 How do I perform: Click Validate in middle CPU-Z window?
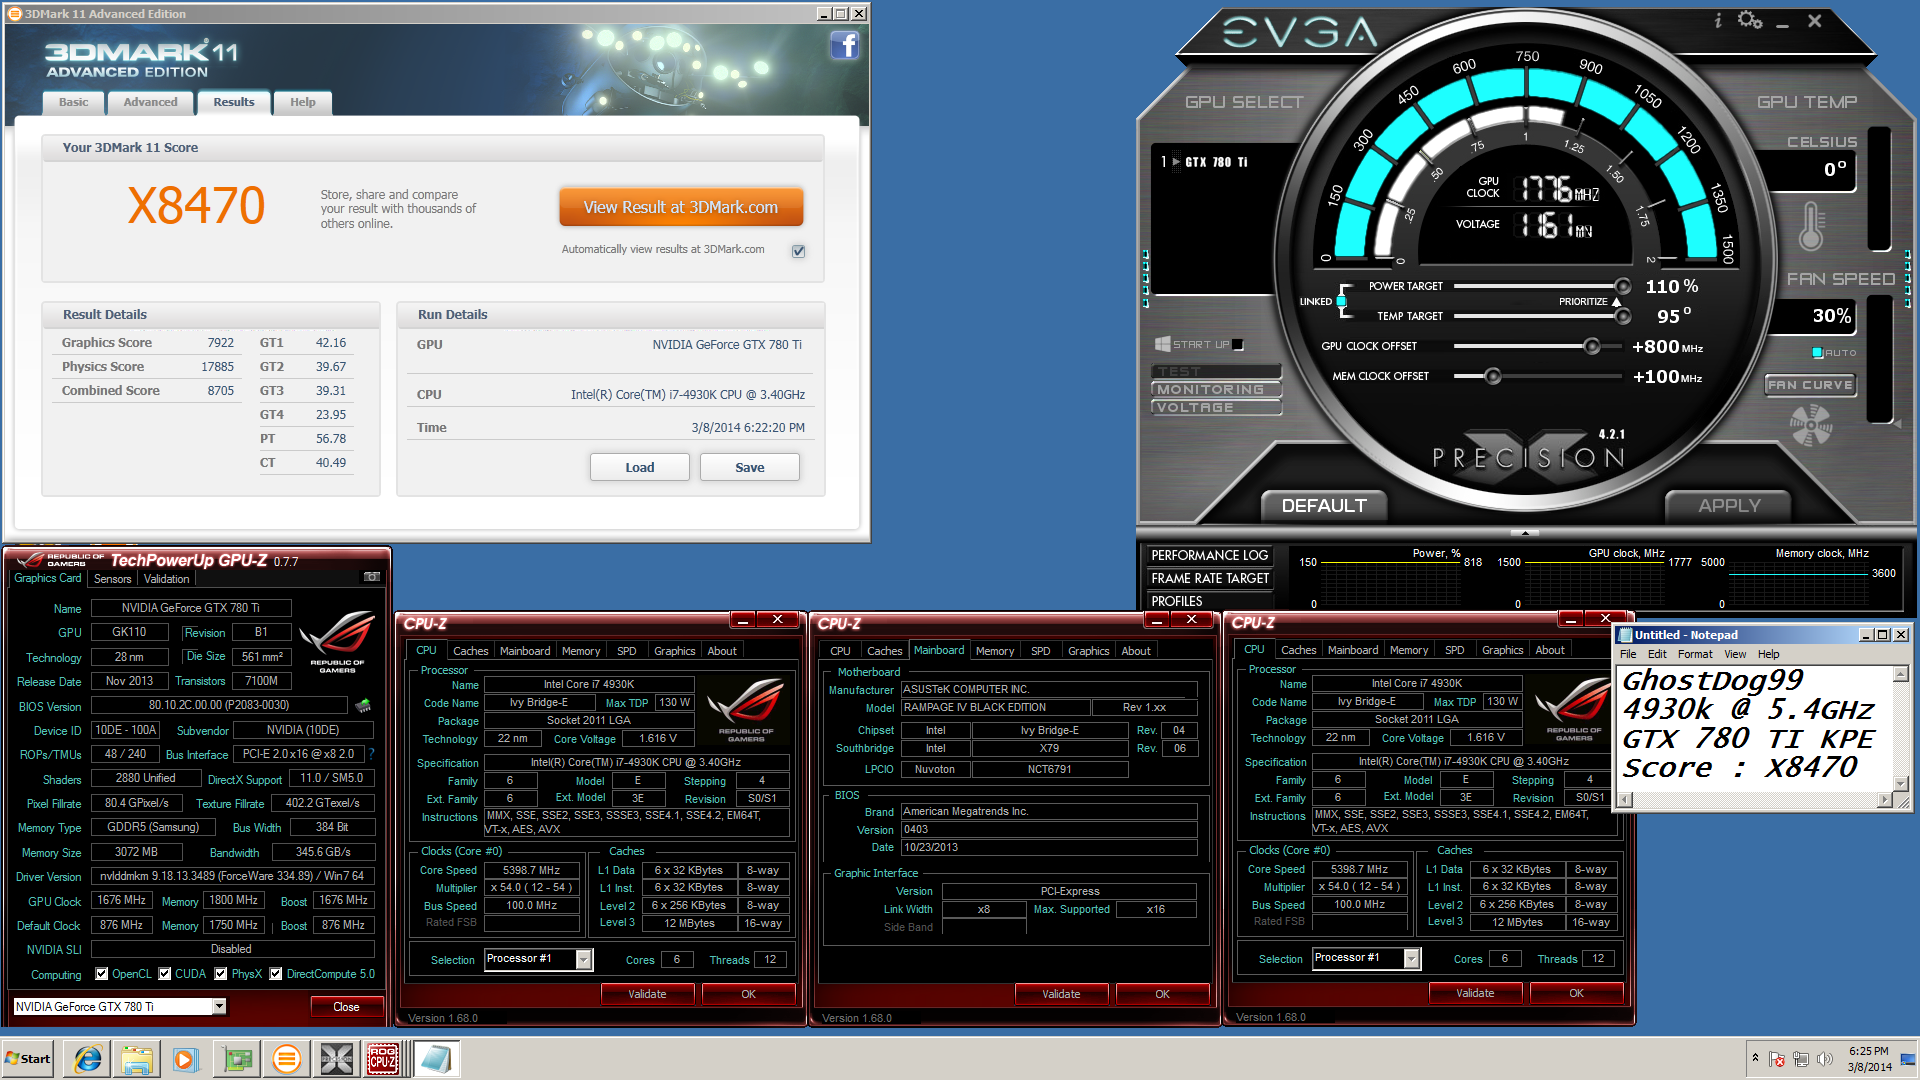tap(1061, 994)
